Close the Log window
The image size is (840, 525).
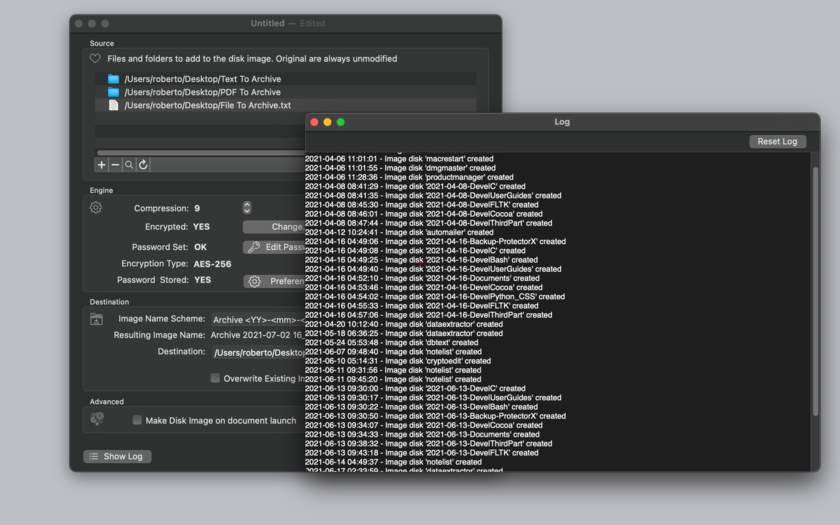pyautogui.click(x=314, y=122)
